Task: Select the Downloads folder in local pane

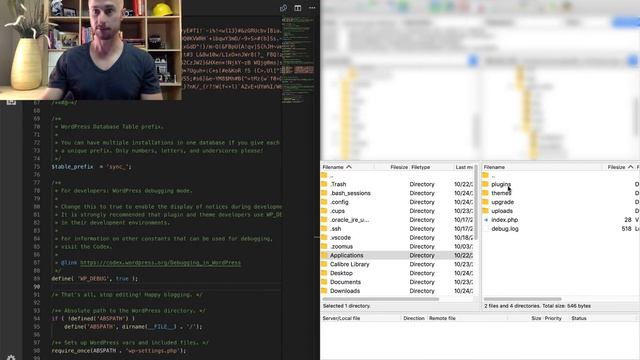Action: [x=345, y=291]
